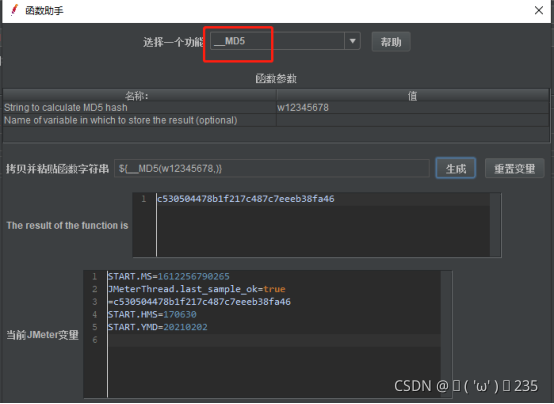This screenshot has height=404, width=554.
Task: Click the 'The result of the function is' label
Action: [x=67, y=226]
